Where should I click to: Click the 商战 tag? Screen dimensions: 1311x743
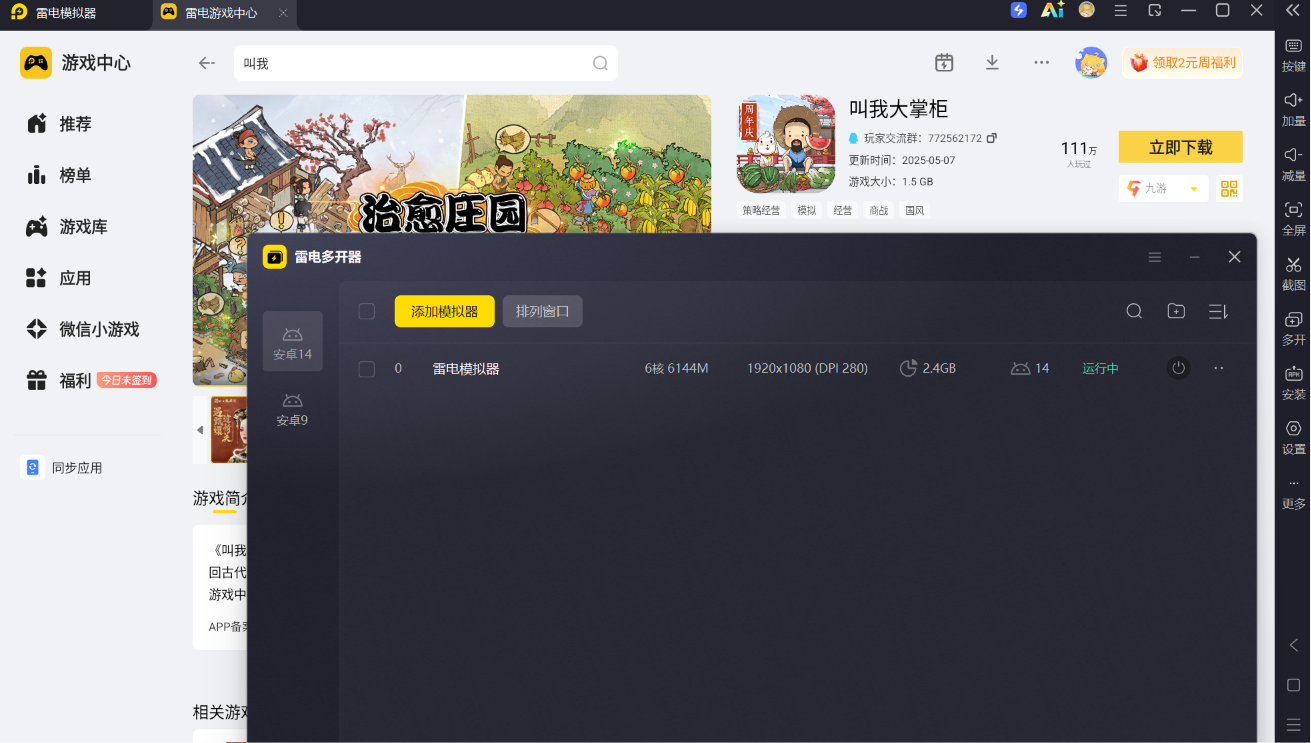tap(879, 211)
